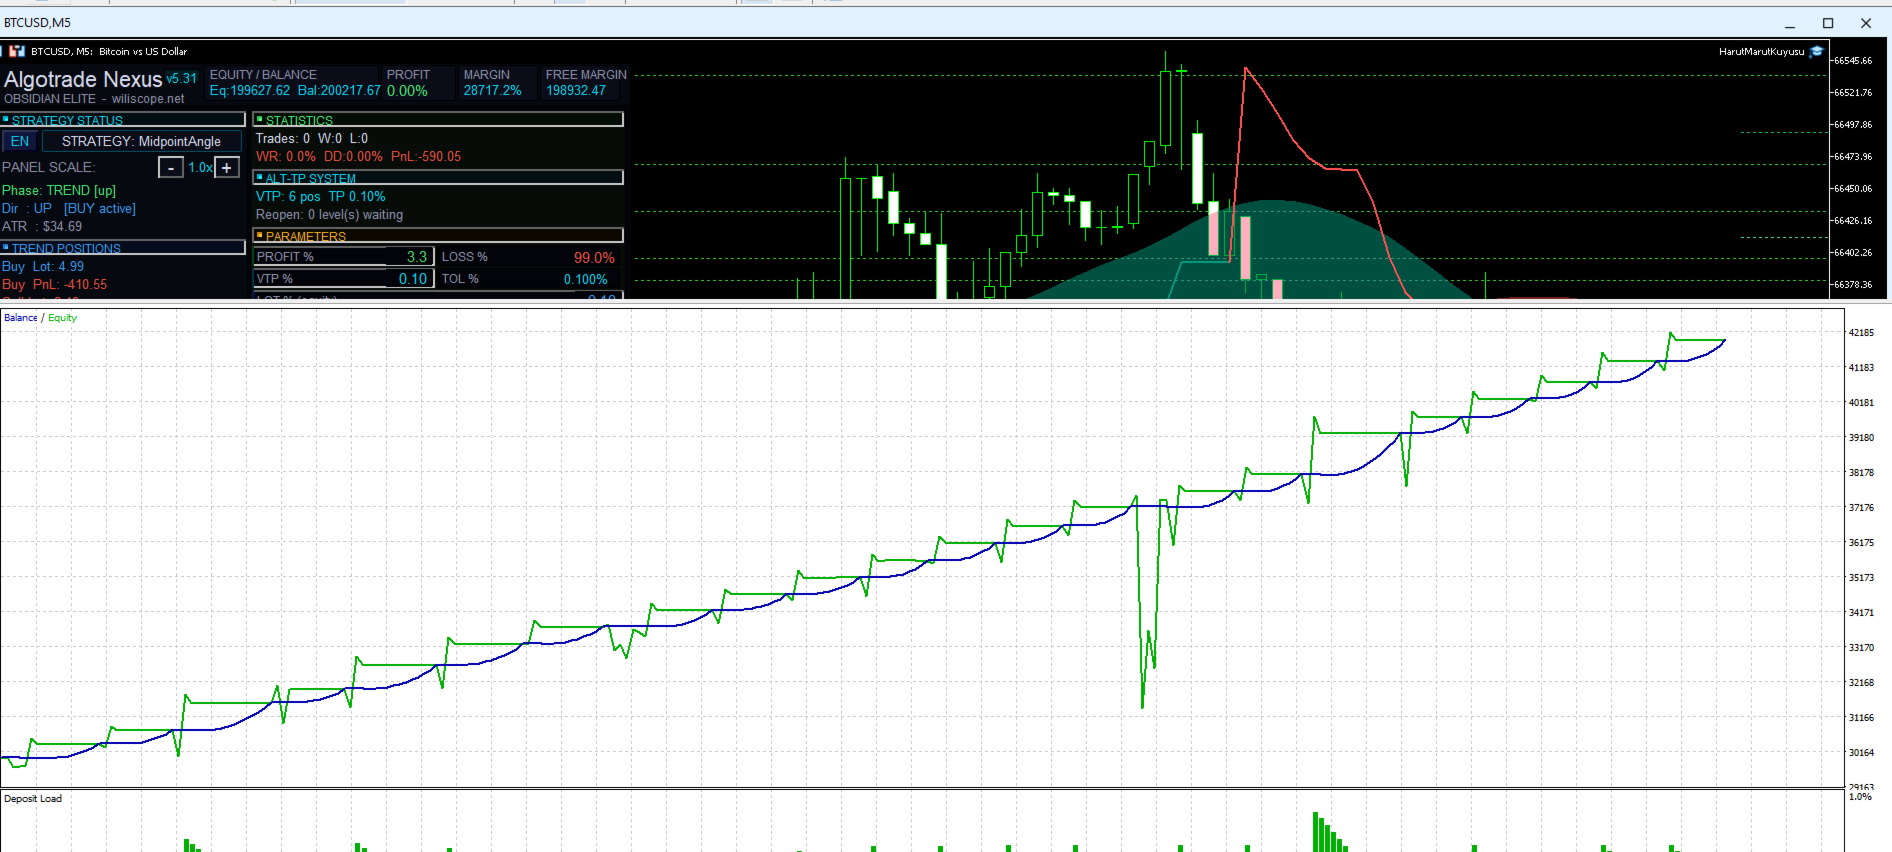1892x852 pixels.
Task: Close the BTCUSD,M5 chart window
Action: point(1866,23)
